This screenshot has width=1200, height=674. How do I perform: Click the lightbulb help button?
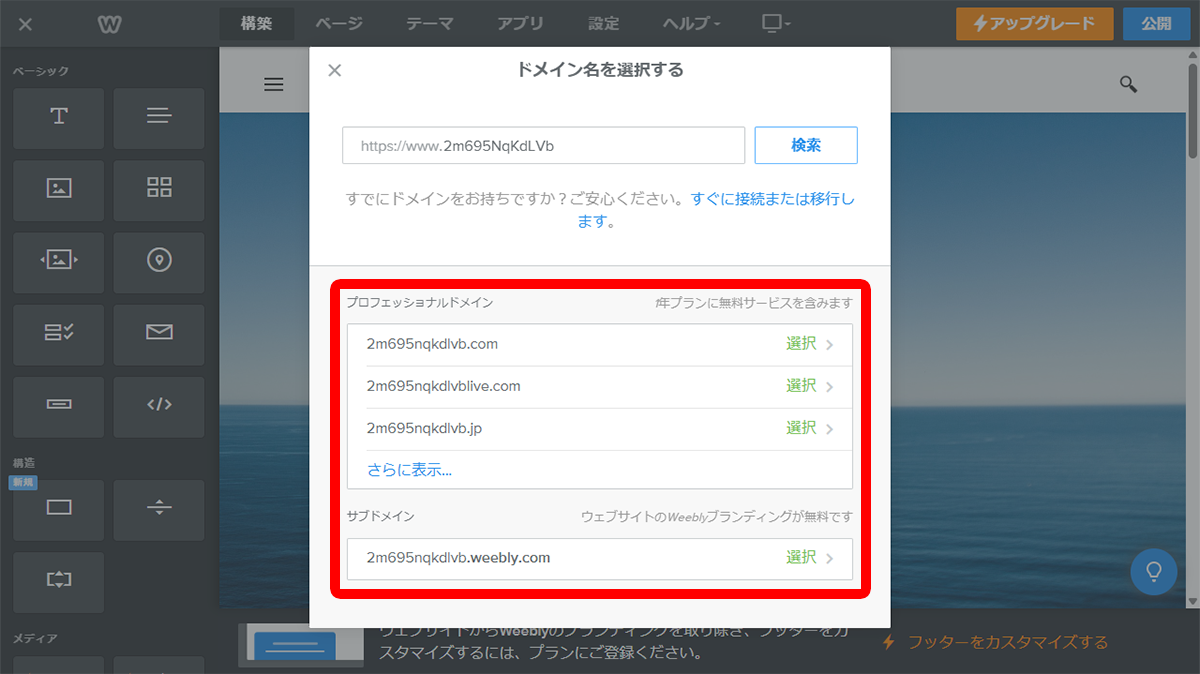(x=1153, y=572)
